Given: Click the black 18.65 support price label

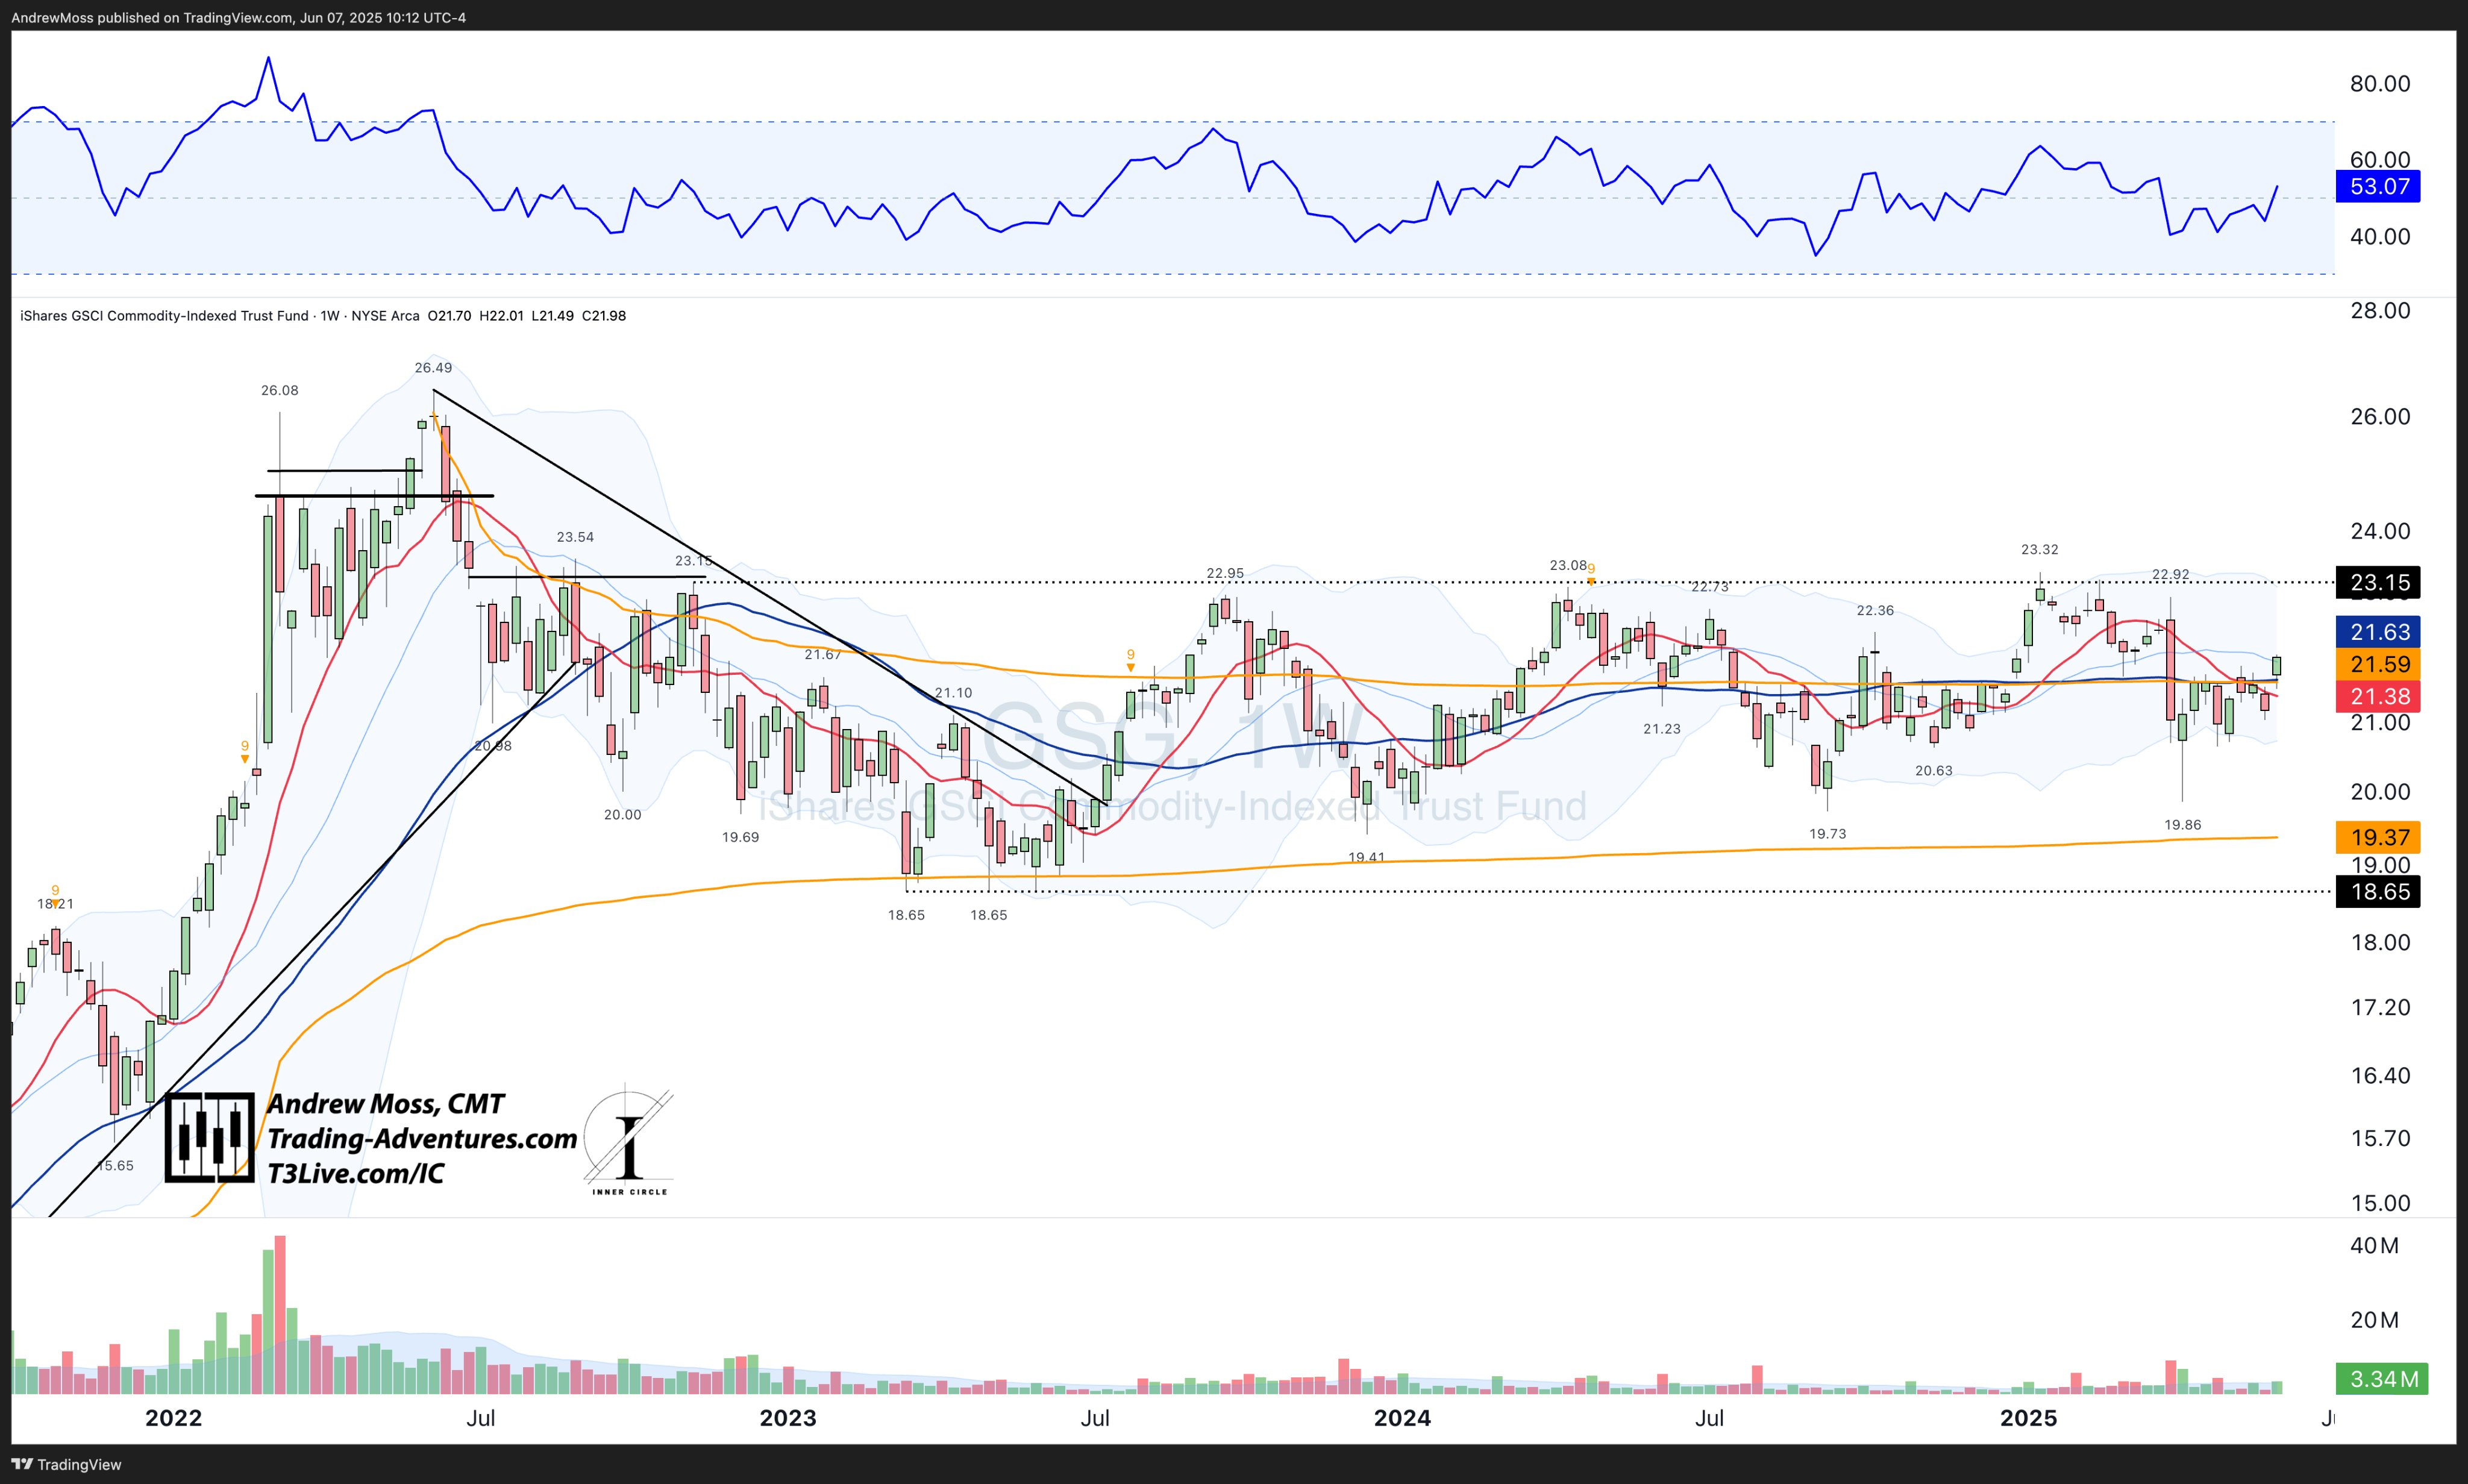Looking at the screenshot, I should click(x=2378, y=891).
